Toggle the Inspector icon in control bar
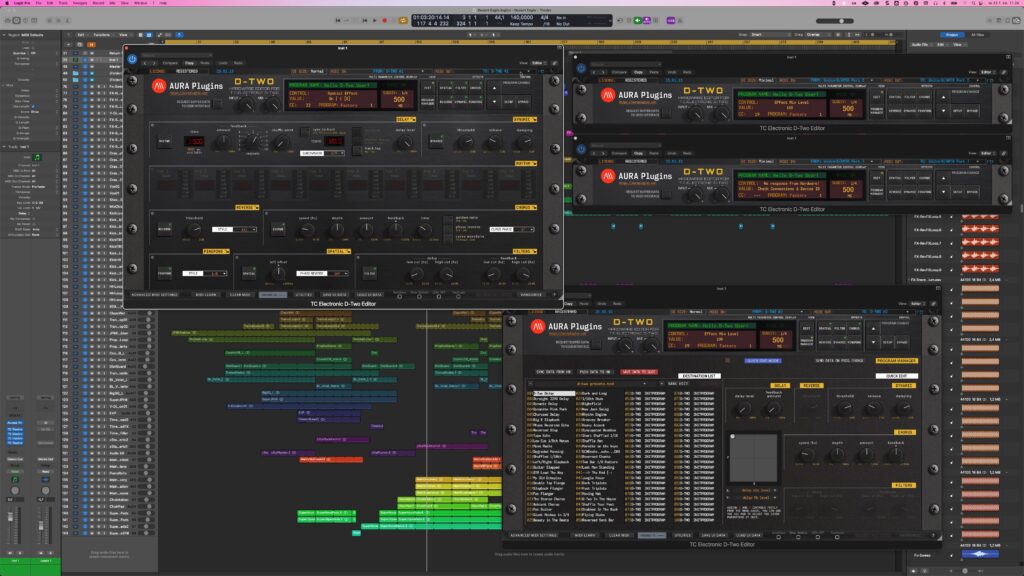Viewport: 1024px width, 576px height. [x=17, y=20]
